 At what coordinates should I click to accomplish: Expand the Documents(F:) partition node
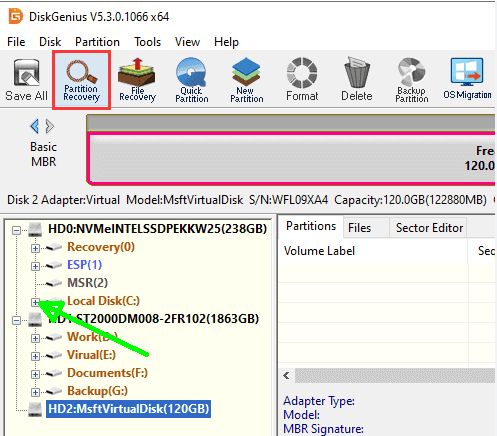click(x=35, y=374)
